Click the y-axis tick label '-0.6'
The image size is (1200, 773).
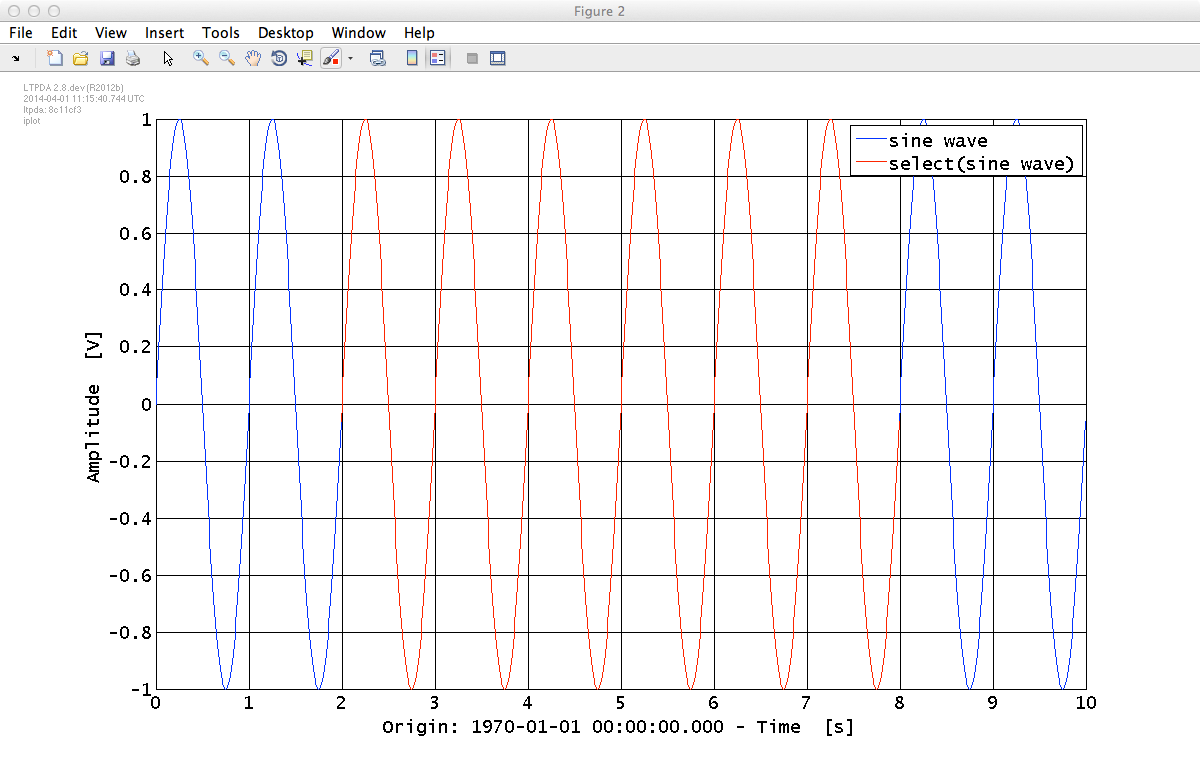pos(133,576)
